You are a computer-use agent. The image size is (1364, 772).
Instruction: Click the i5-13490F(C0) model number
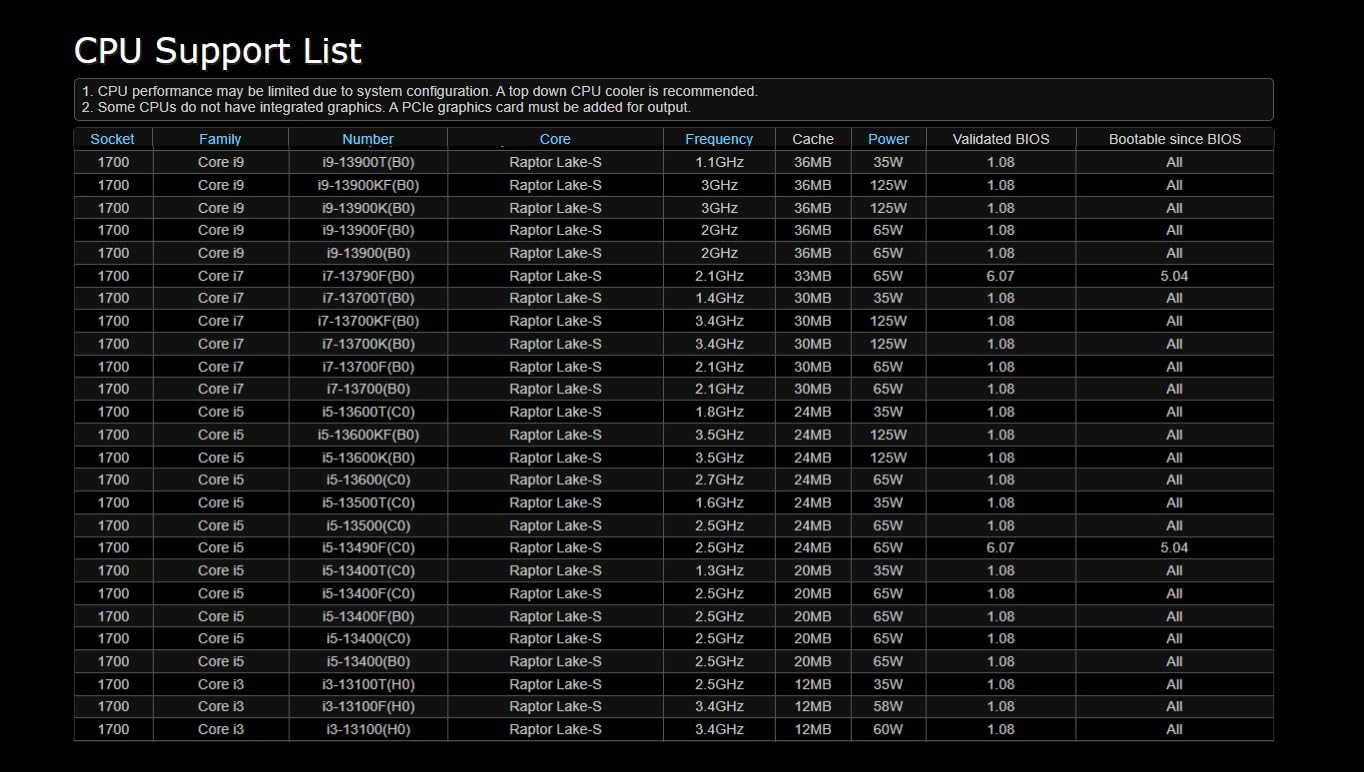click(368, 548)
